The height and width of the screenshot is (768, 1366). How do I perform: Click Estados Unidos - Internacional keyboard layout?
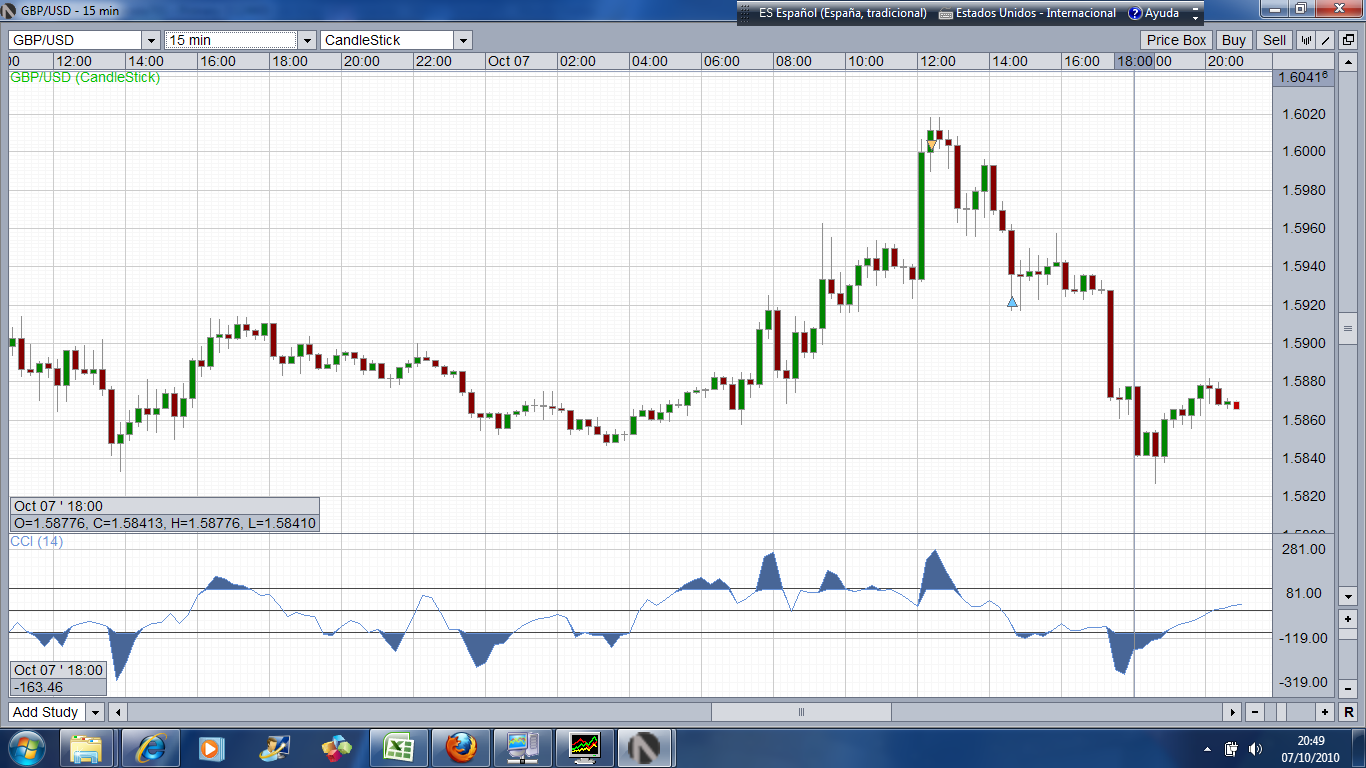pos(1027,13)
